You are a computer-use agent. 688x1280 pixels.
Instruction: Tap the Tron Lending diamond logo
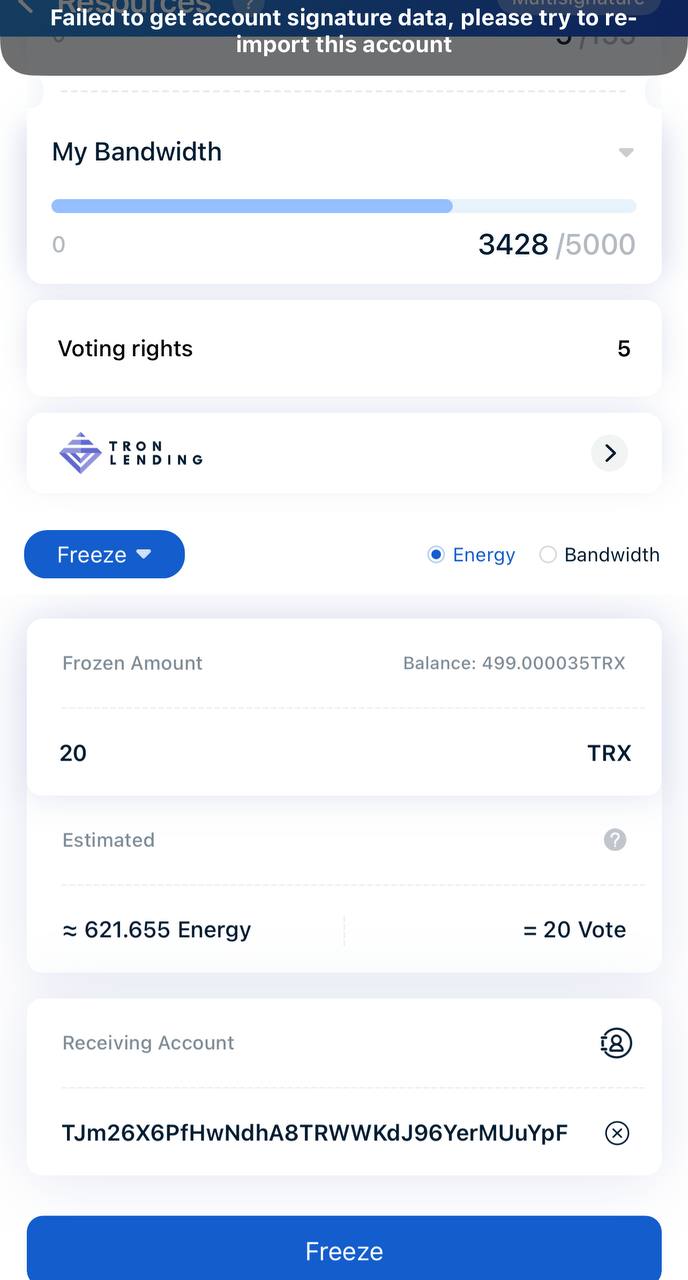tap(80, 453)
